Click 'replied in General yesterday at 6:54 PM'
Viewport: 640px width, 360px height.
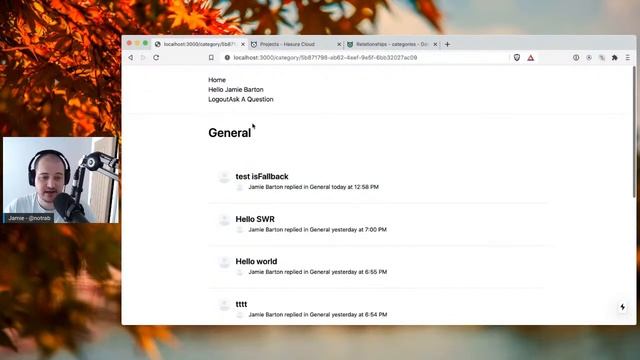(x=336, y=315)
